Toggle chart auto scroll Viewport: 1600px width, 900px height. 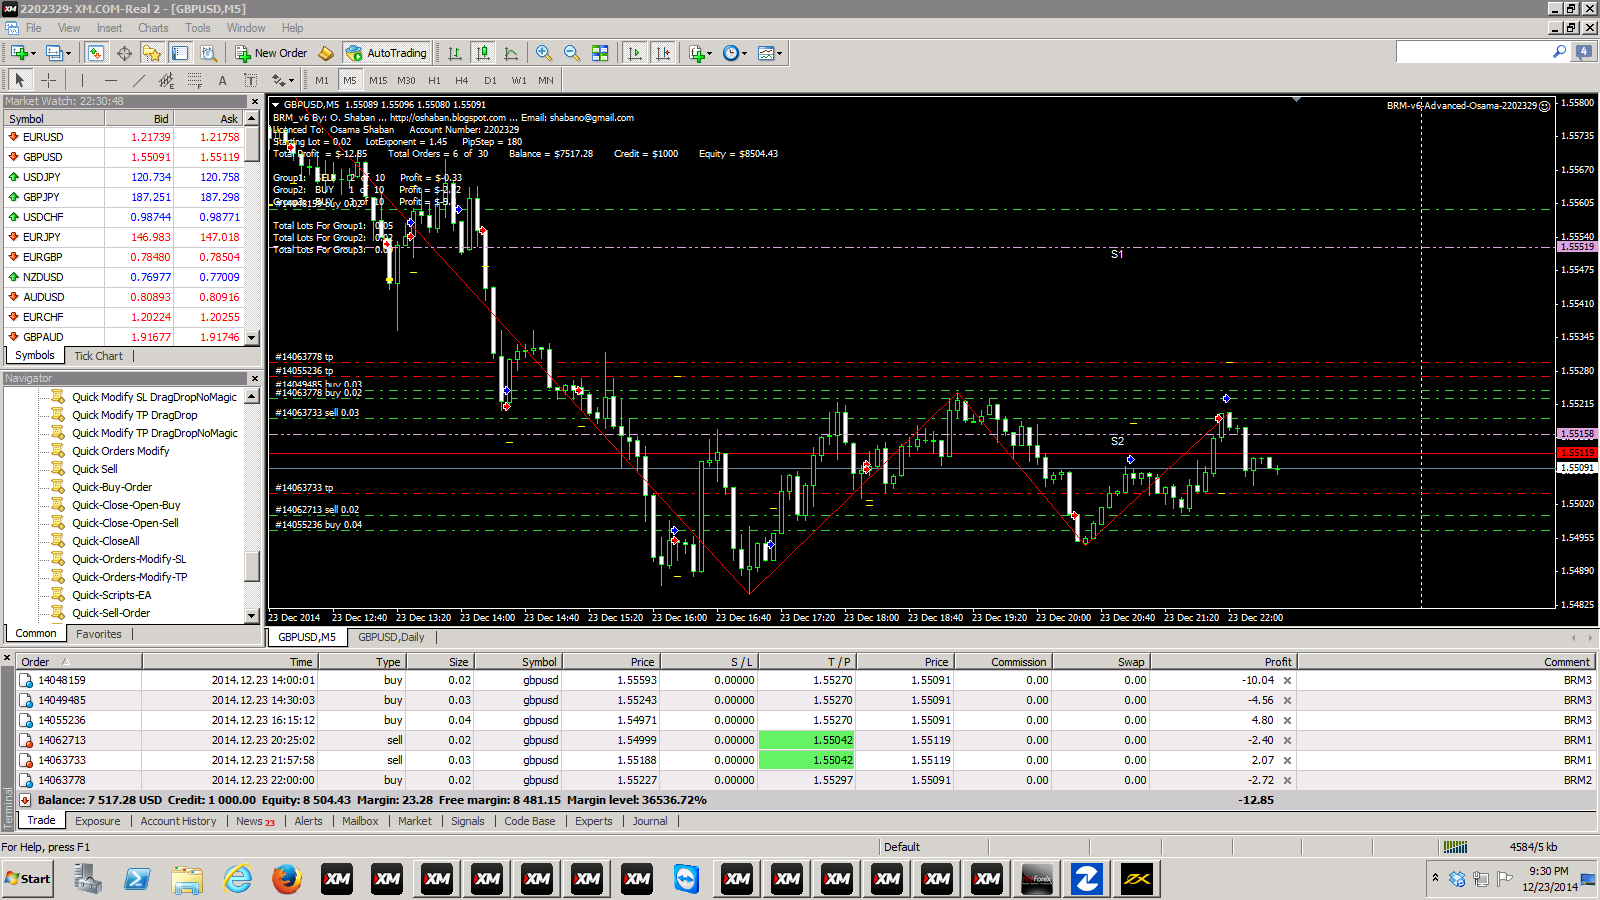click(x=634, y=53)
